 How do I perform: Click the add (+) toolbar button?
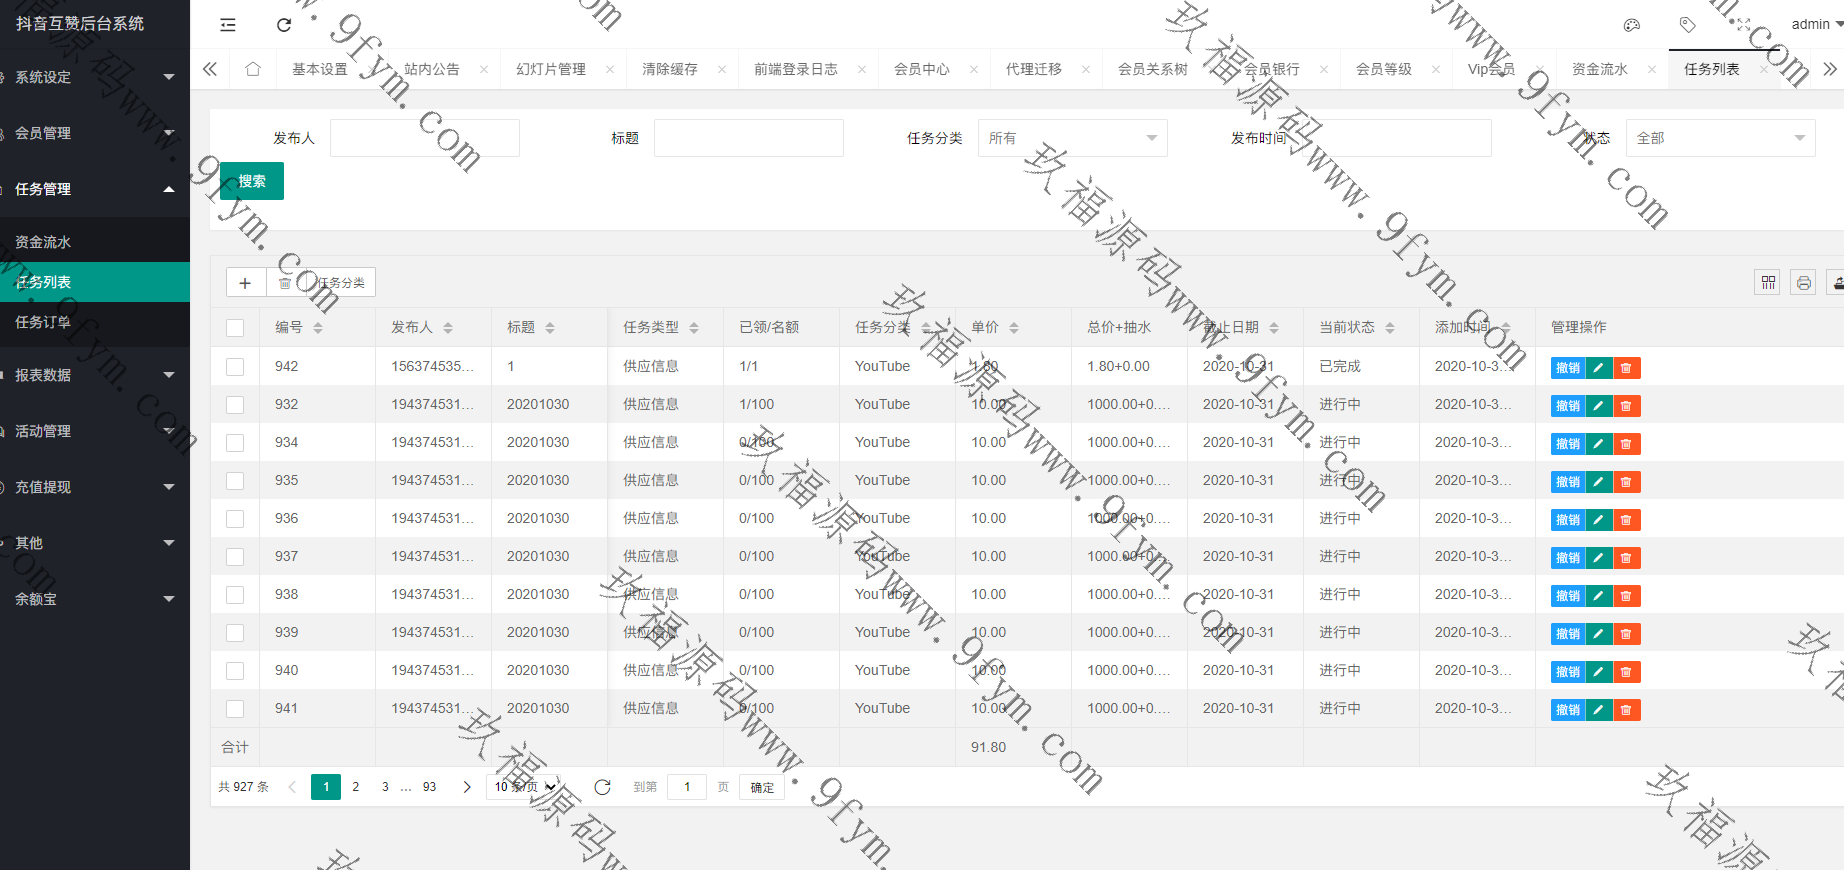245,283
